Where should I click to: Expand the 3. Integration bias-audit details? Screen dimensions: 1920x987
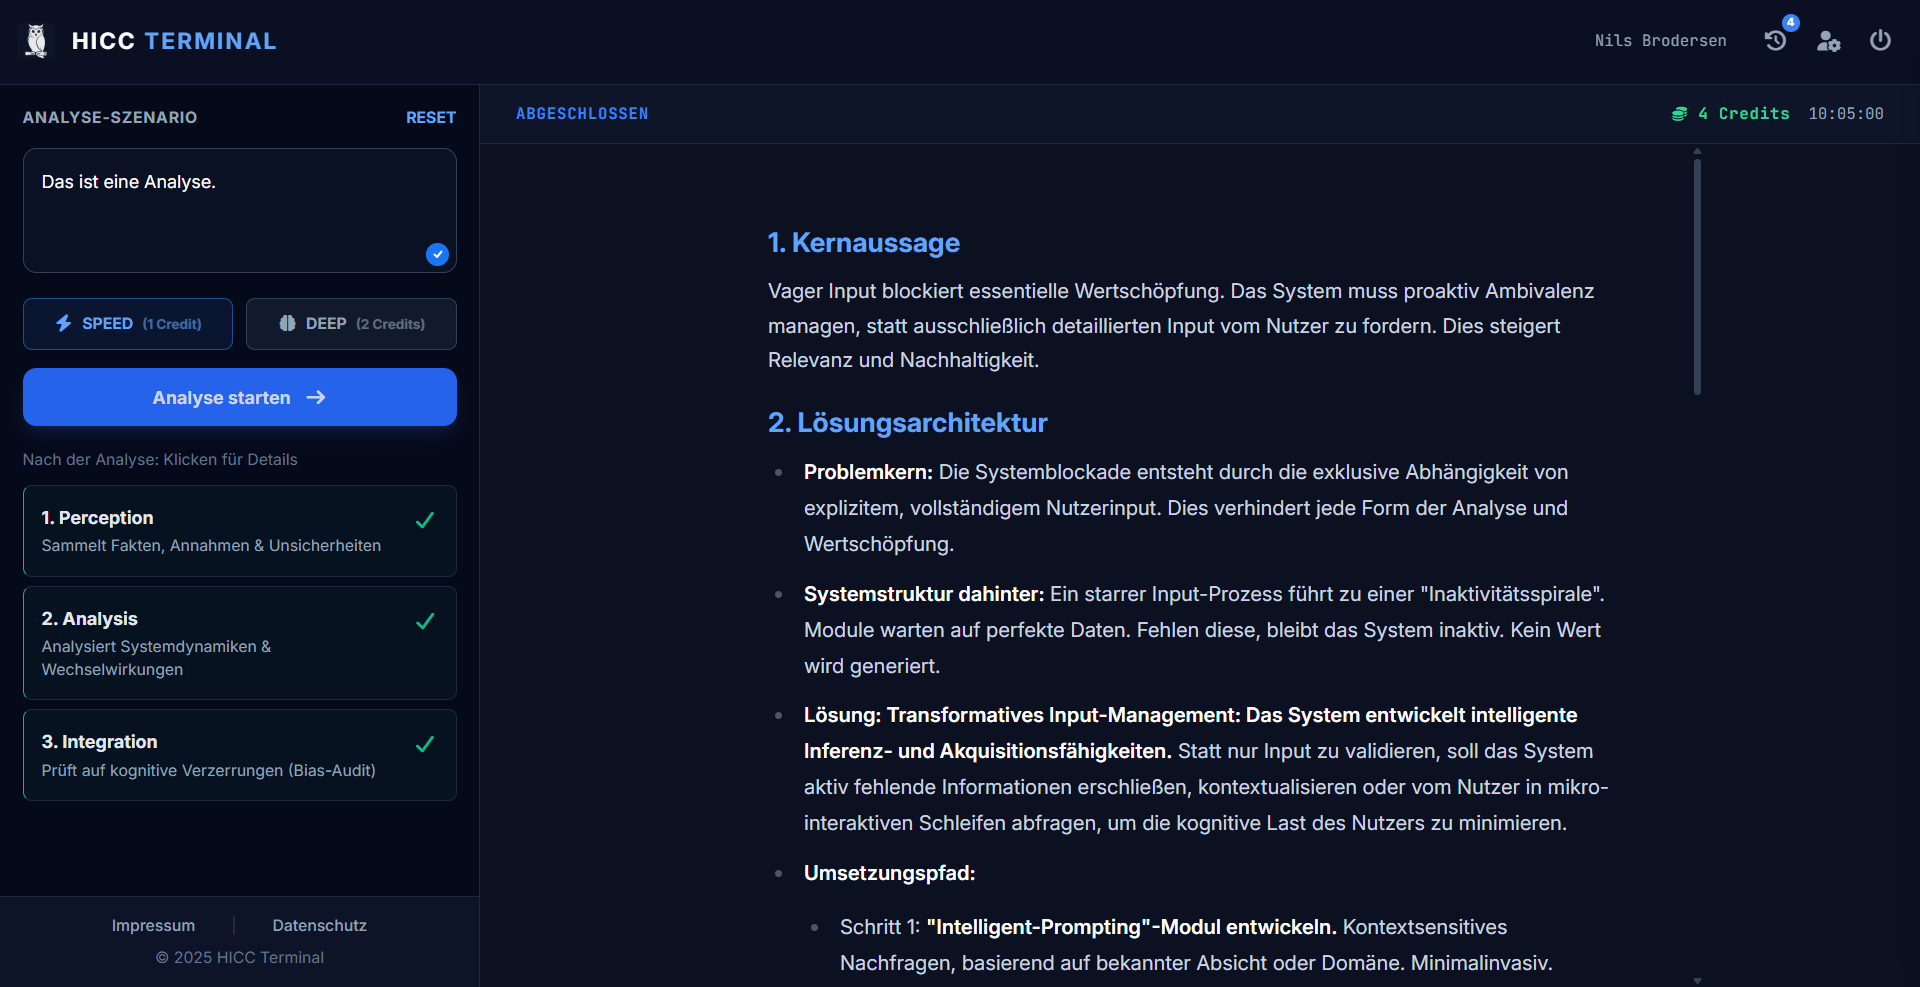tap(239, 755)
